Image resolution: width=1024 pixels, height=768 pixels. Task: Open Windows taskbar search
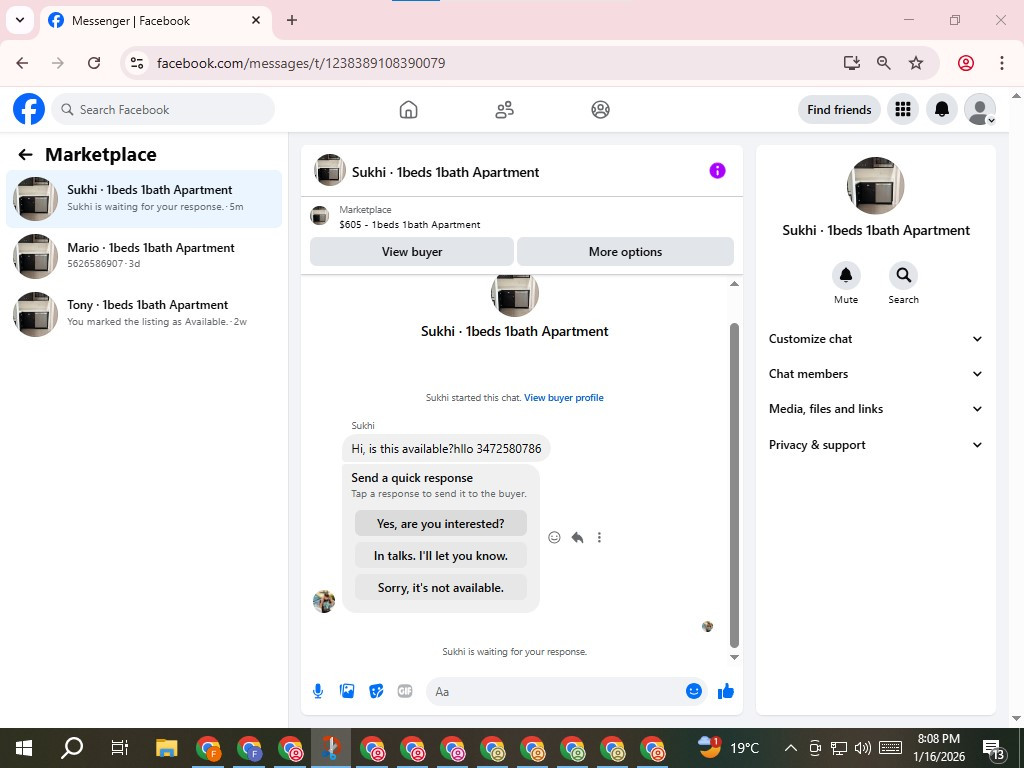[x=72, y=748]
